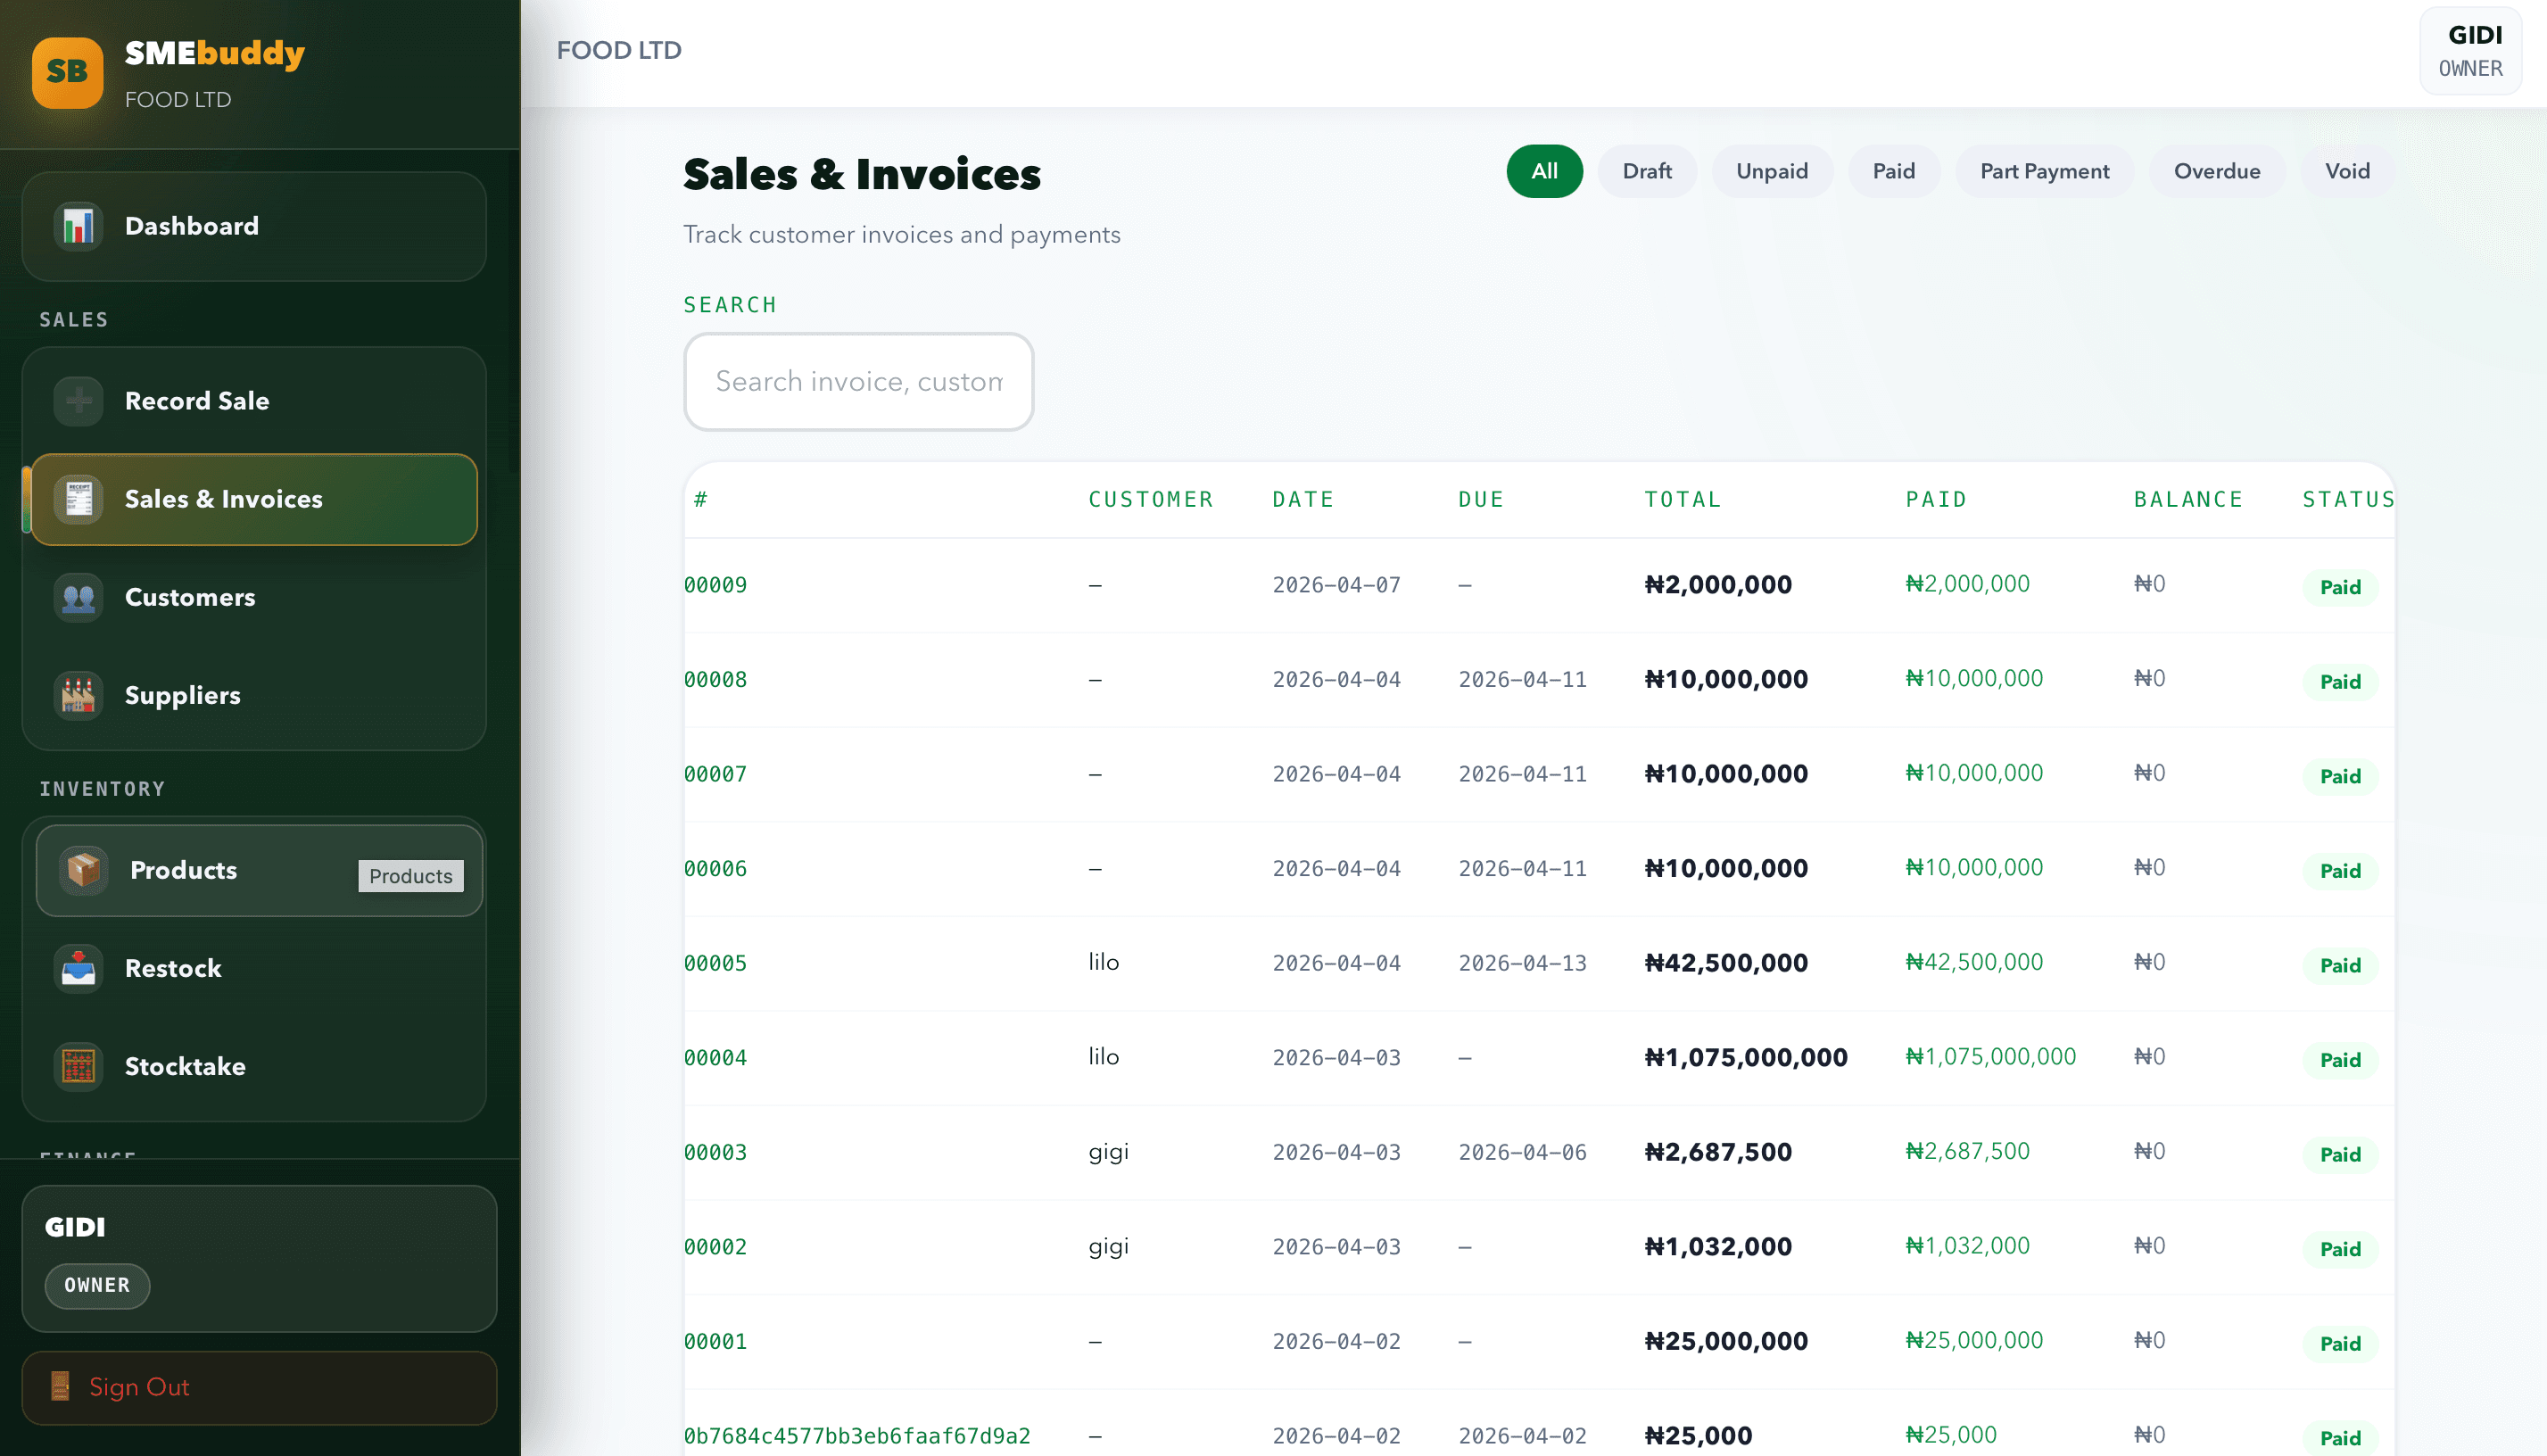Image resolution: width=2547 pixels, height=1456 pixels.
Task: Click the Suppliers factory icon
Action: tap(78, 696)
